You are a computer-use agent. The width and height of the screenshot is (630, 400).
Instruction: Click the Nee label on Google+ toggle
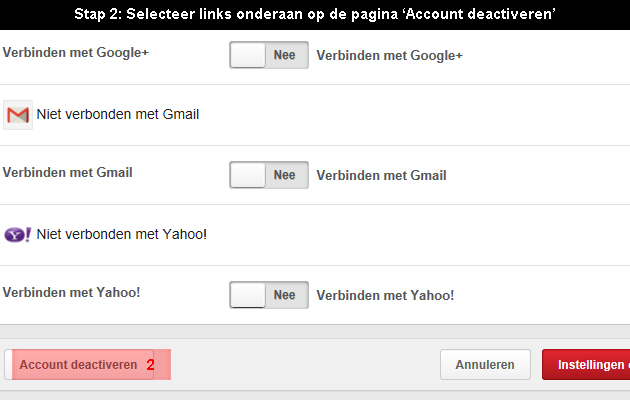pyautogui.click(x=284, y=55)
